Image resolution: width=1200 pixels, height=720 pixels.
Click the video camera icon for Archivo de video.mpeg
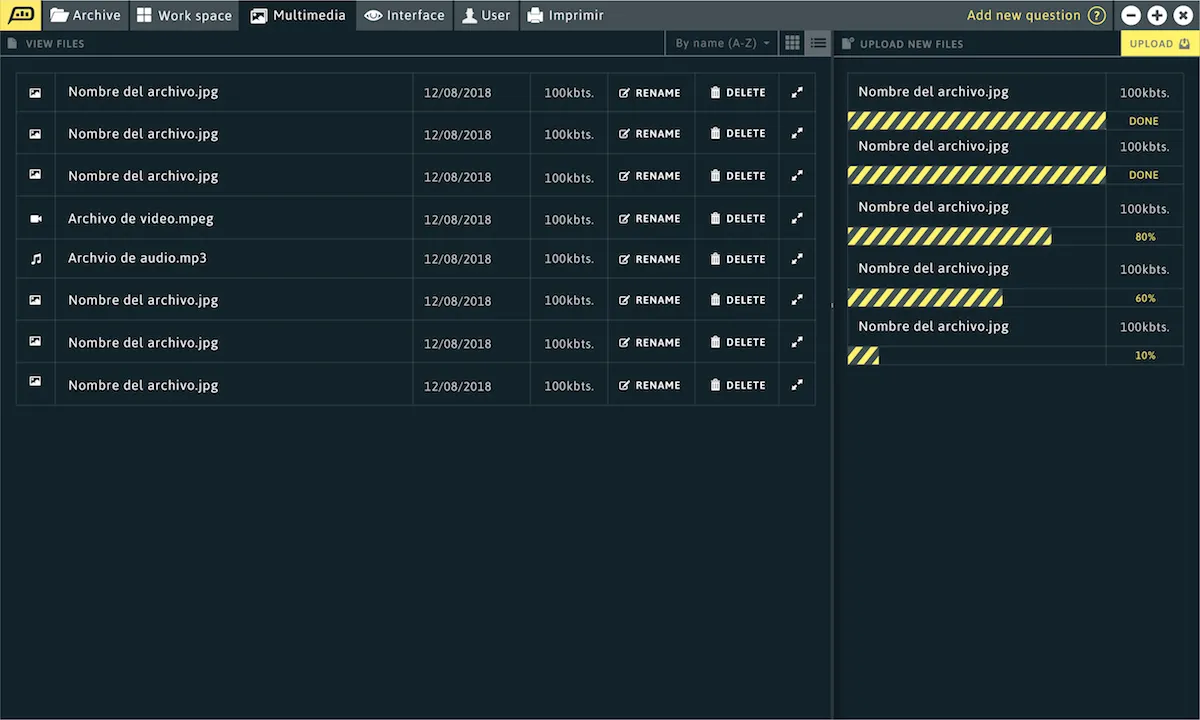pos(36,218)
